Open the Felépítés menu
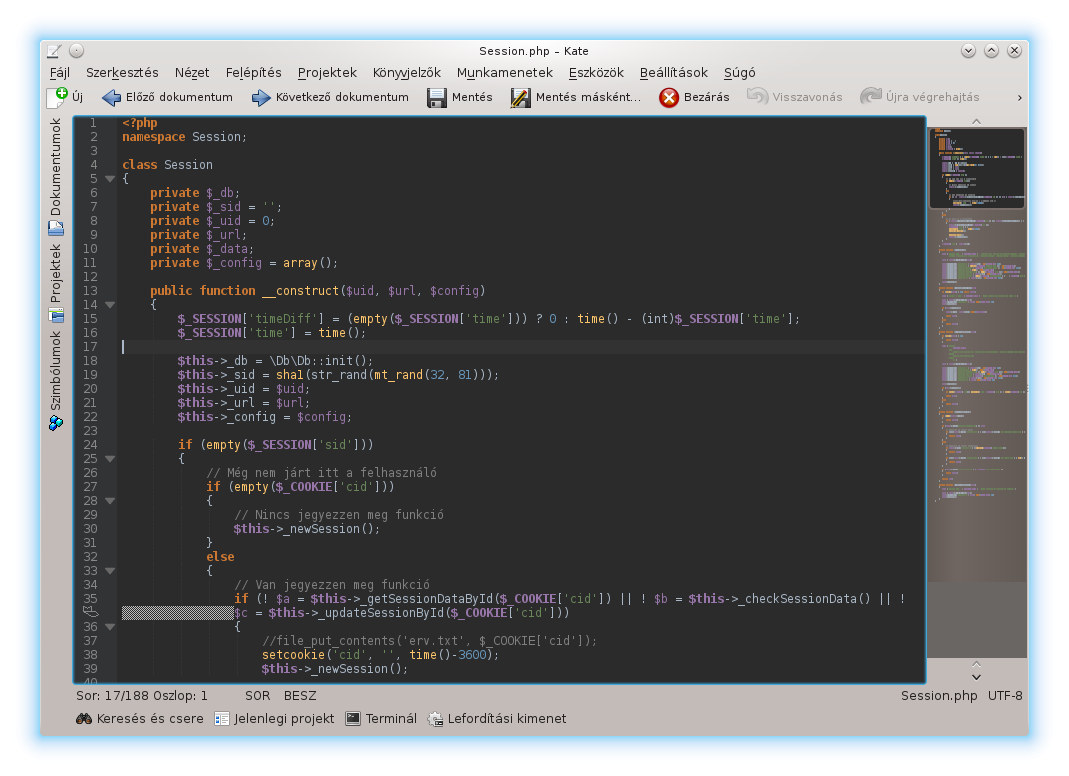The width and height of the screenshot is (1069, 776). pos(253,72)
